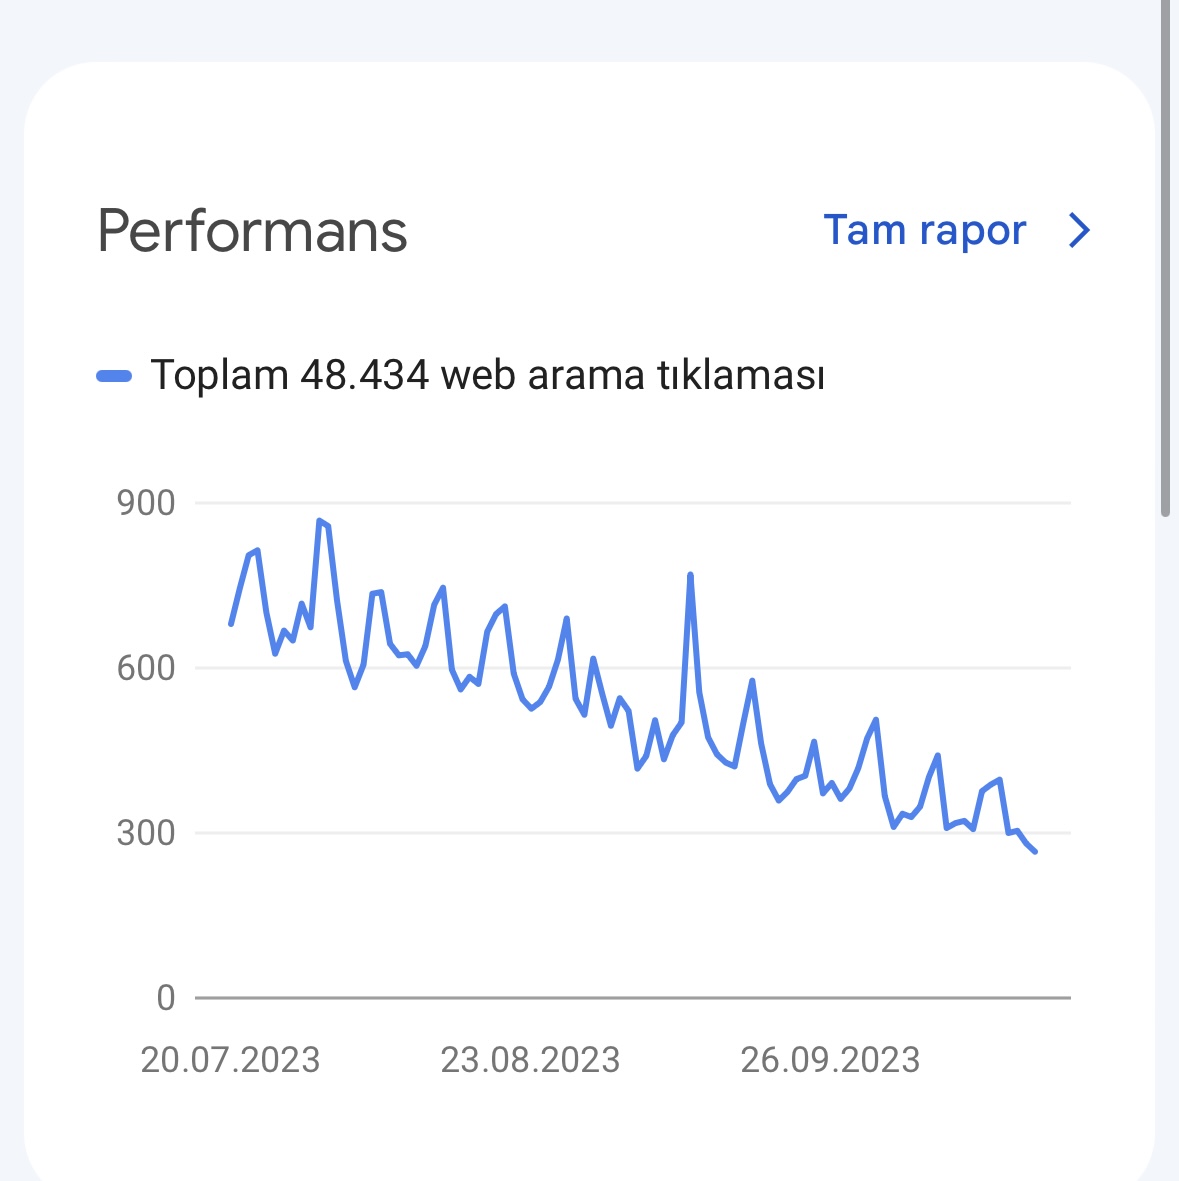The width and height of the screenshot is (1179, 1181).
Task: Click the final data point at line's end
Action: pyautogui.click(x=1035, y=851)
